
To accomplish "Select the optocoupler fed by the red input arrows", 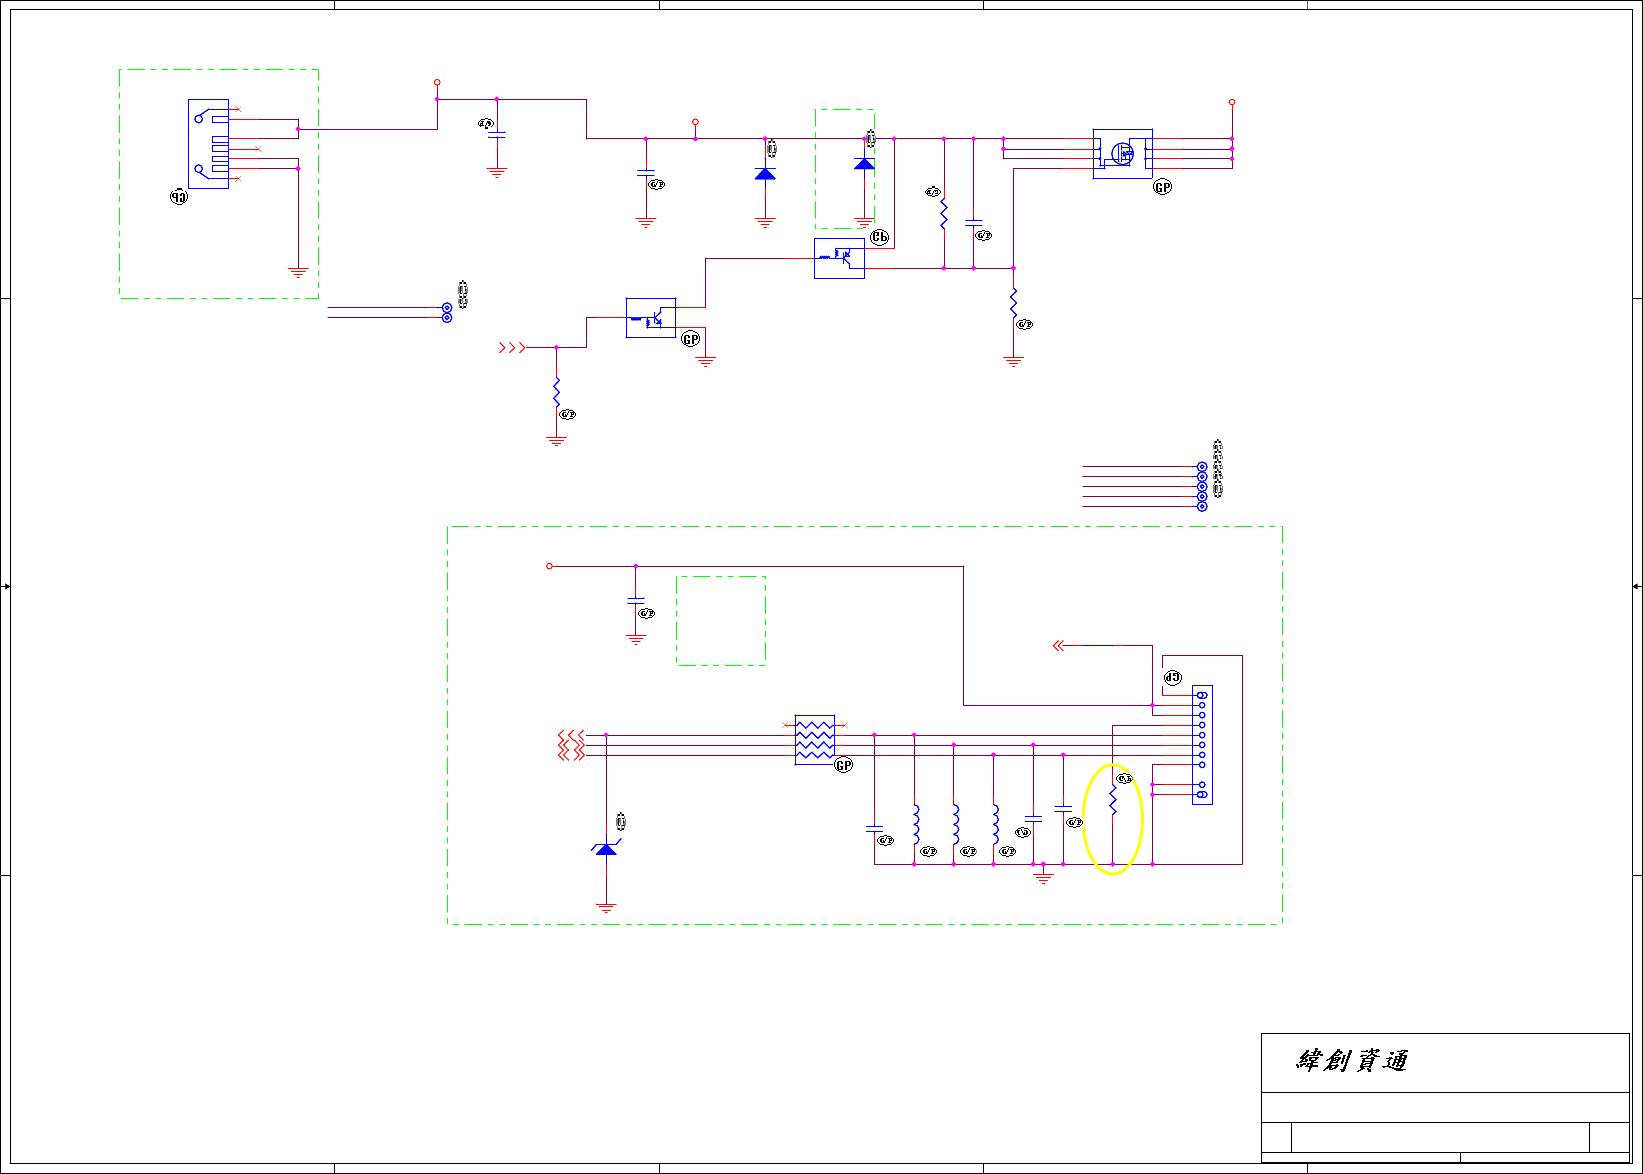I will point(651,318).
